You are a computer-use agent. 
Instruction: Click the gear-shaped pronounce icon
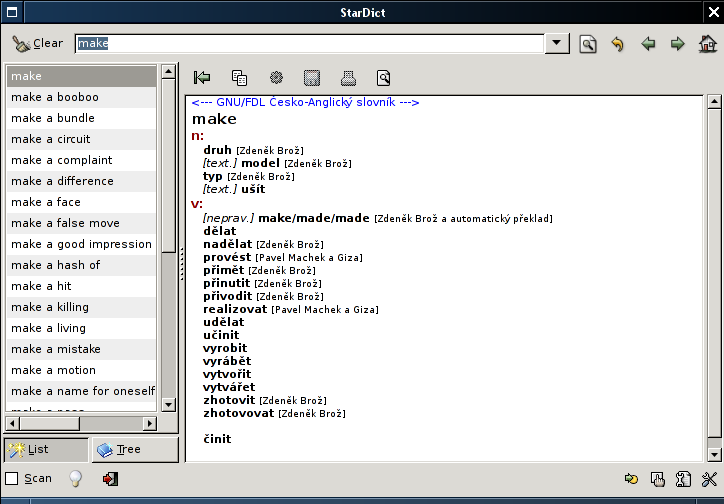276,78
